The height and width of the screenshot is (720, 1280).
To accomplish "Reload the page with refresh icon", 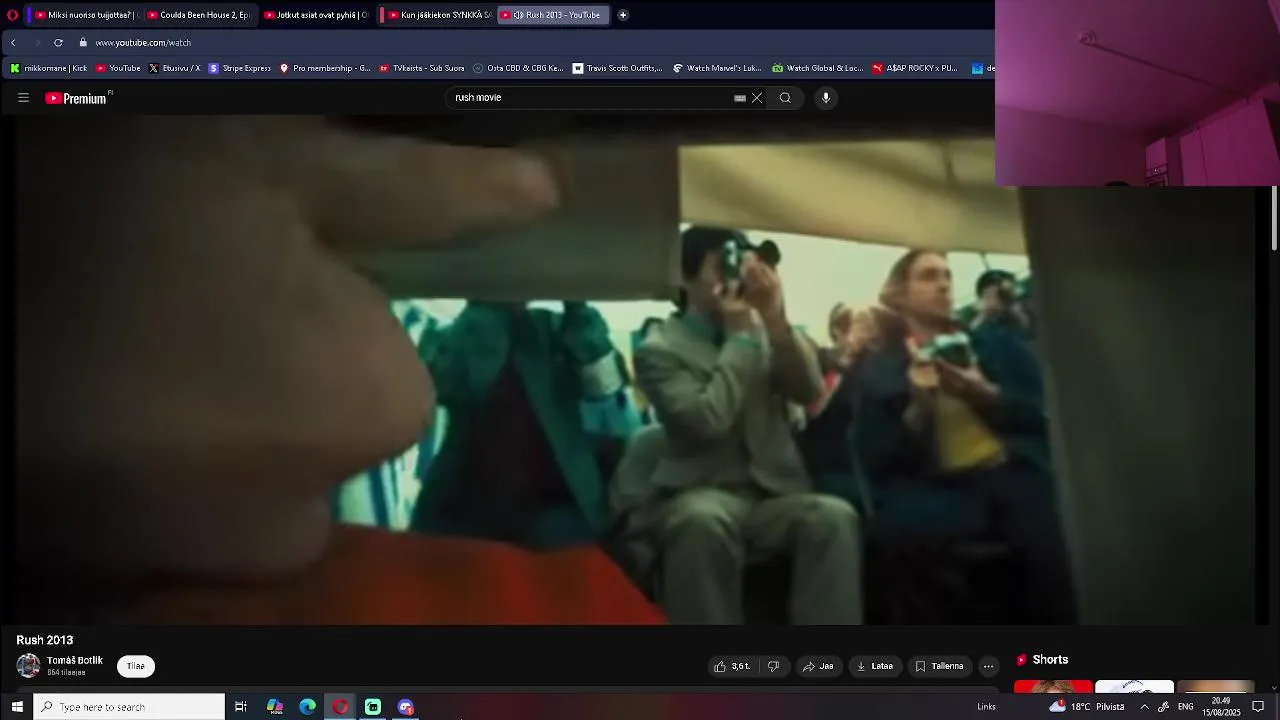I will 58,43.
